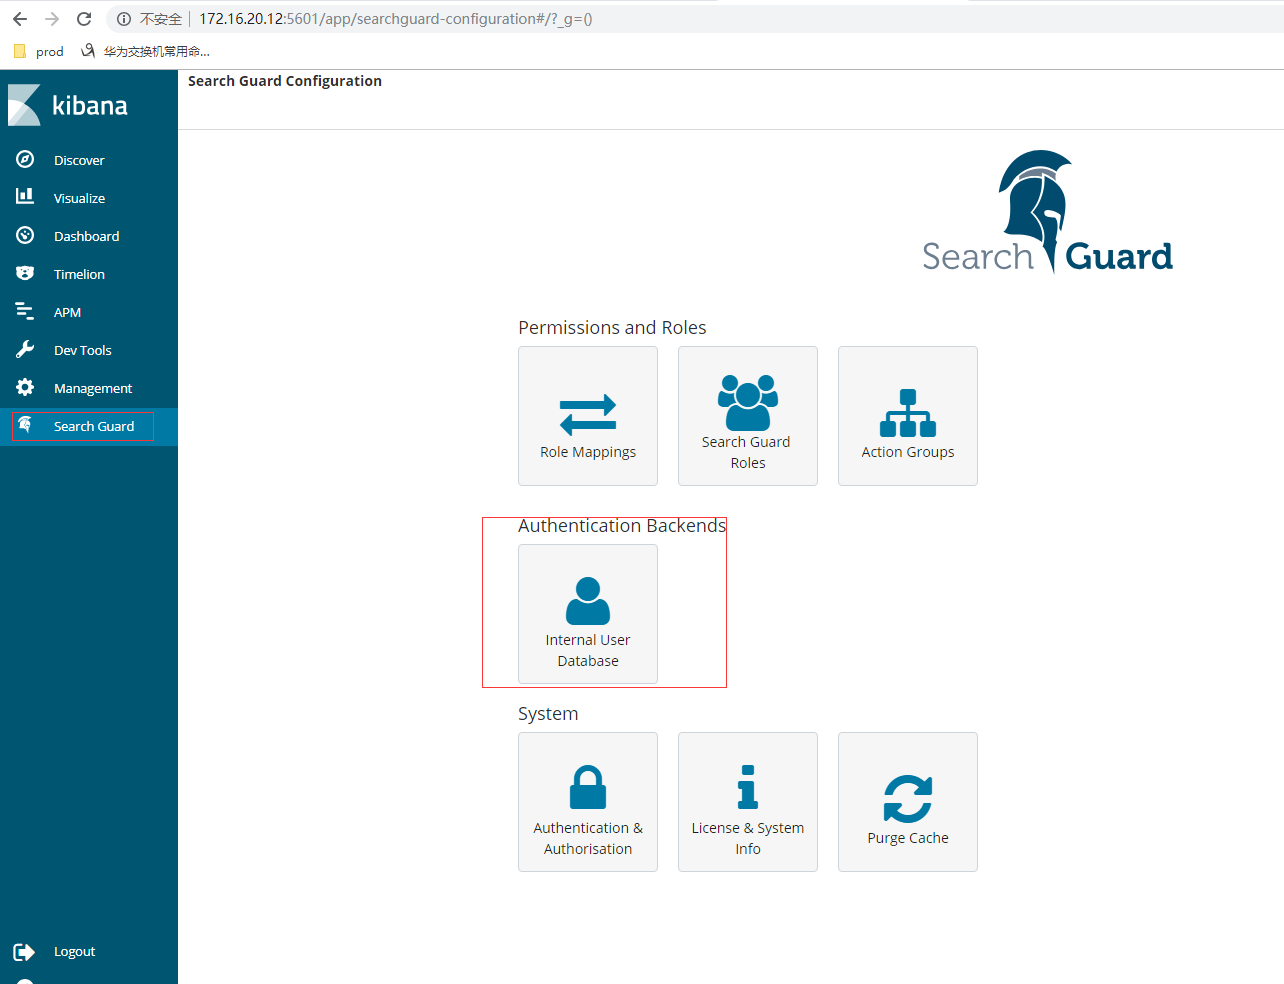Click the System section heading
This screenshot has height=984, width=1284.
tap(548, 714)
